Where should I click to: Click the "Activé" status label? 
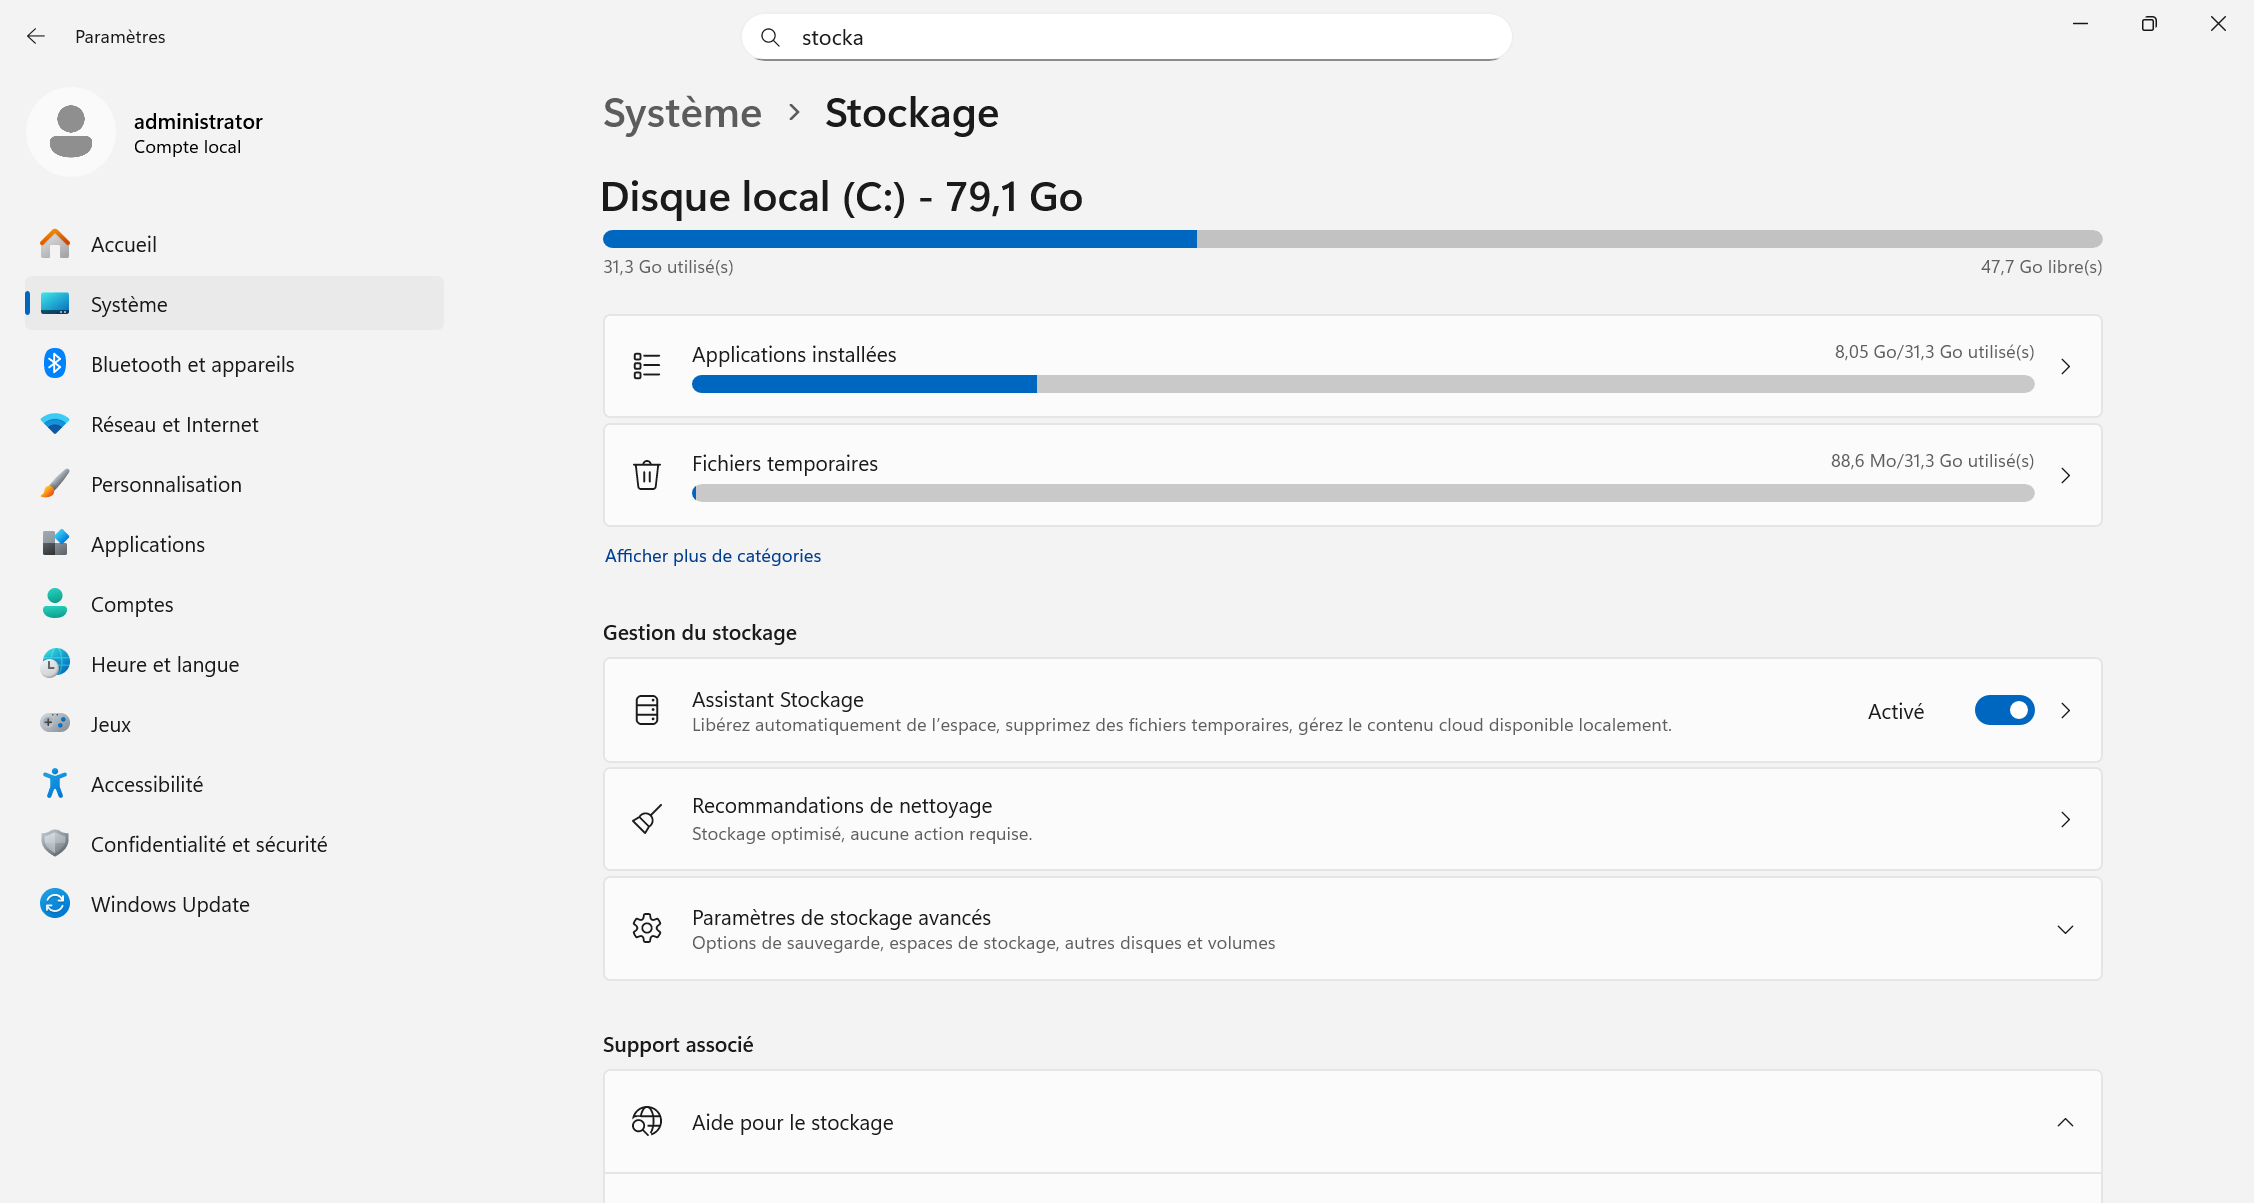pos(1896,711)
